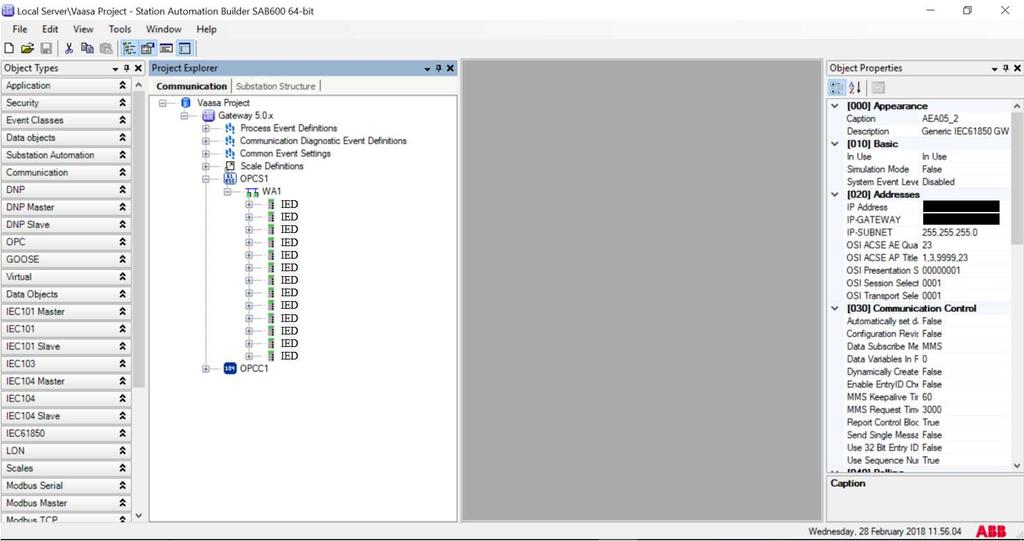Expand the OPCC1 tree node
This screenshot has width=1024, height=541.
point(206,369)
